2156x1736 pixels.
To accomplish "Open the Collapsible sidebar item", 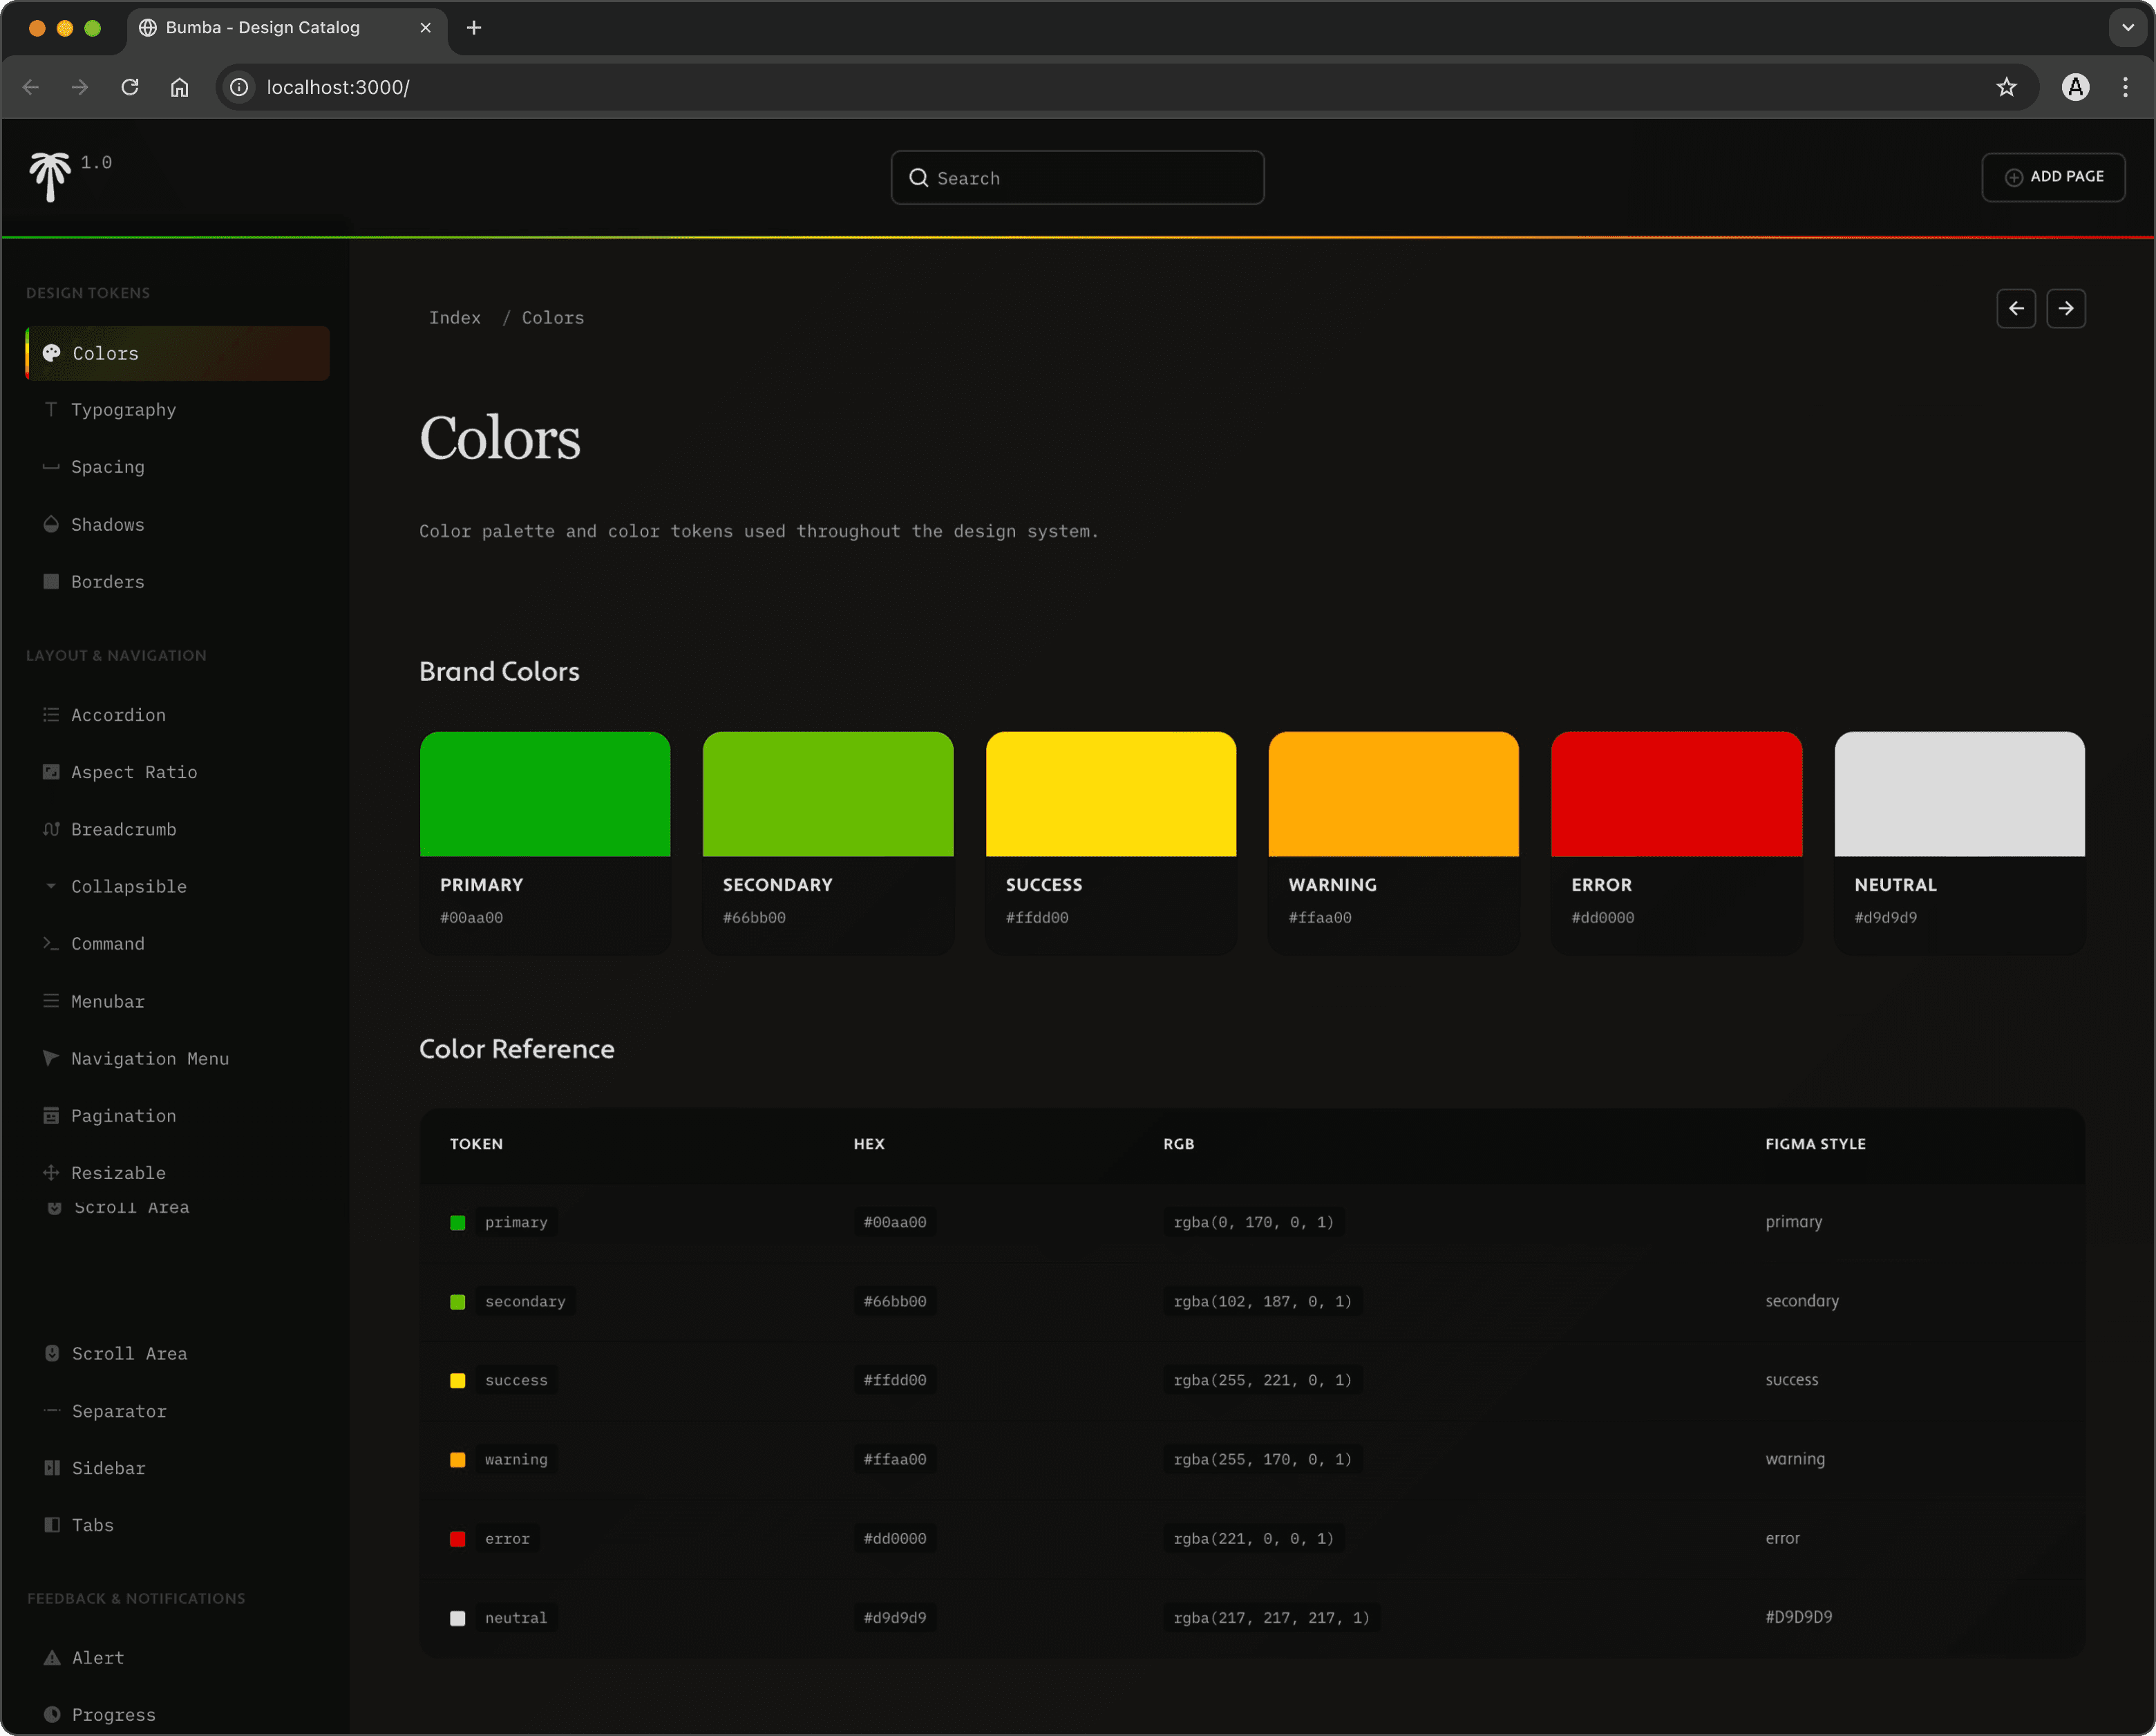I will coord(128,886).
